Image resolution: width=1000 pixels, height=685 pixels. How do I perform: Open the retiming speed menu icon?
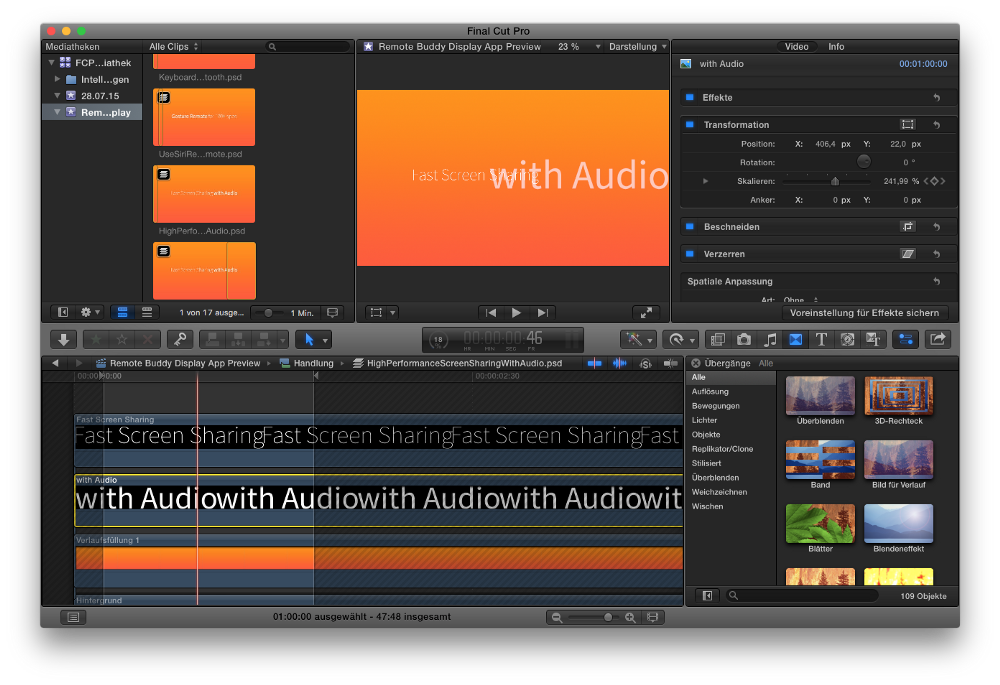[680, 339]
